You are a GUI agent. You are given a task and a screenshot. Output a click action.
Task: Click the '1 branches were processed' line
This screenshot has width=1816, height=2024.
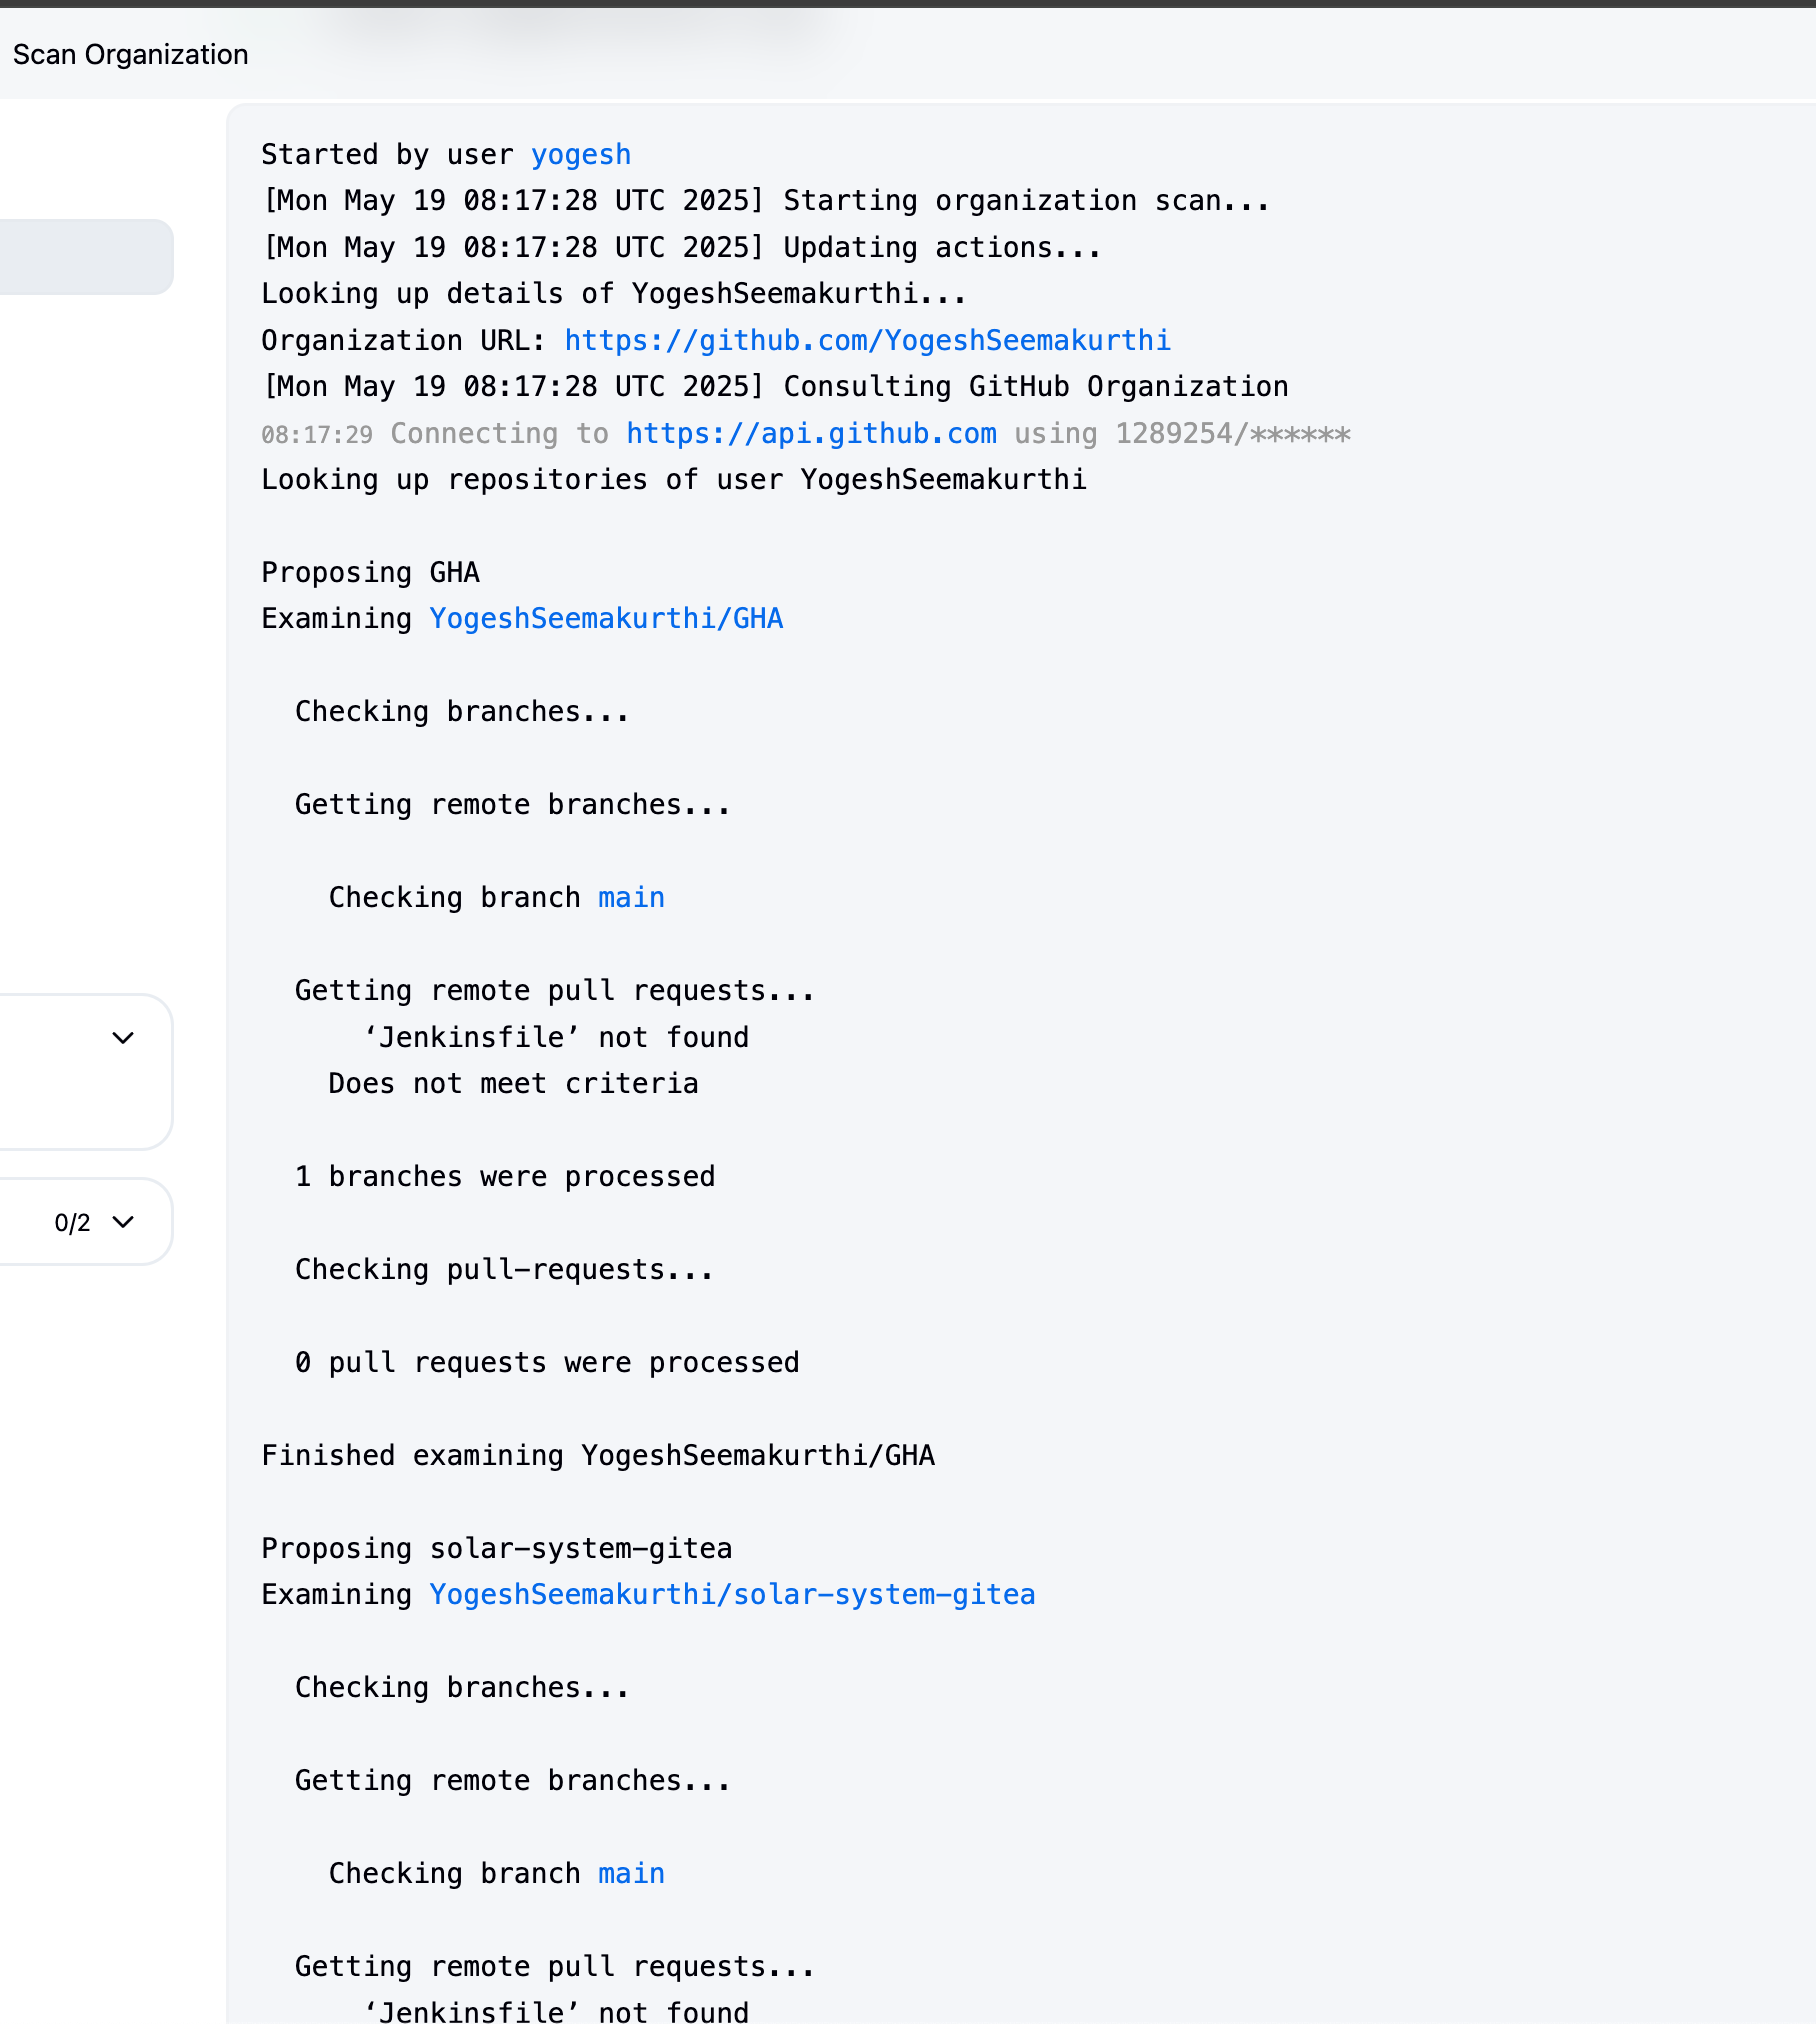pyautogui.click(x=505, y=1177)
